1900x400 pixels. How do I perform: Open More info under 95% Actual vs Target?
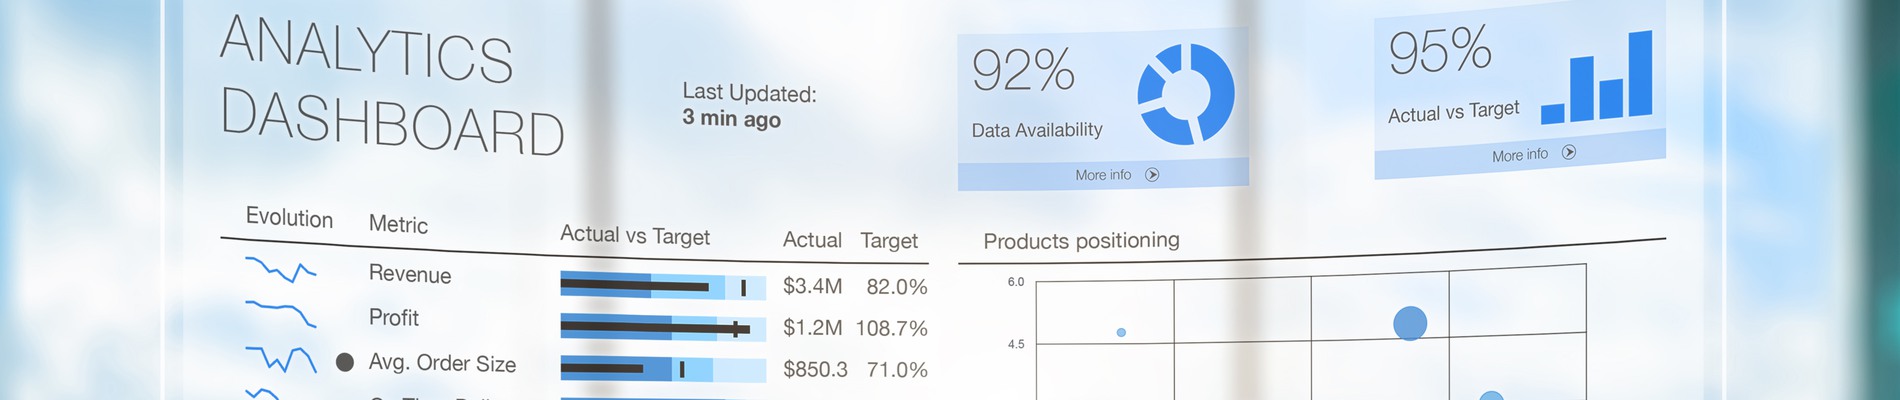(1519, 155)
